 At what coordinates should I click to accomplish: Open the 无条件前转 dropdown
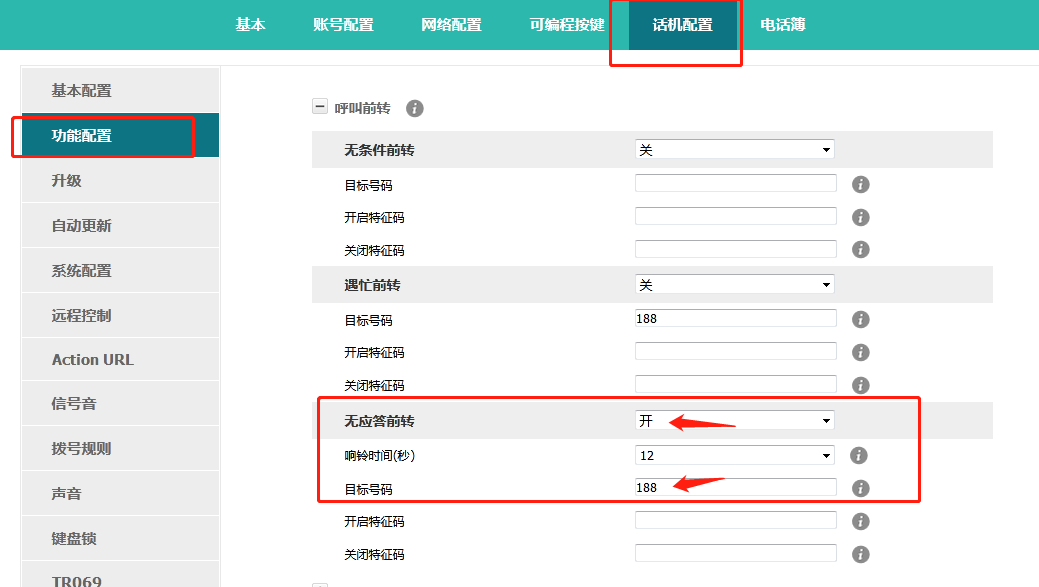pyautogui.click(x=735, y=149)
